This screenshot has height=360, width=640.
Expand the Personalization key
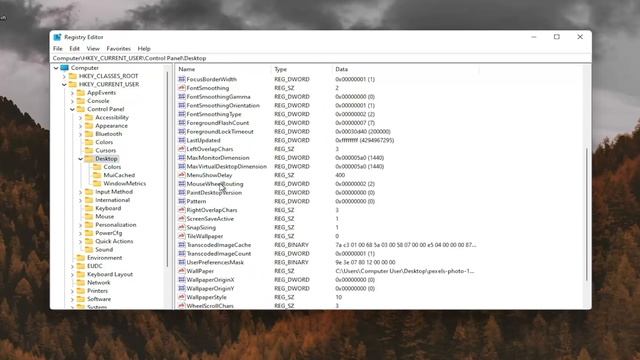pos(80,225)
